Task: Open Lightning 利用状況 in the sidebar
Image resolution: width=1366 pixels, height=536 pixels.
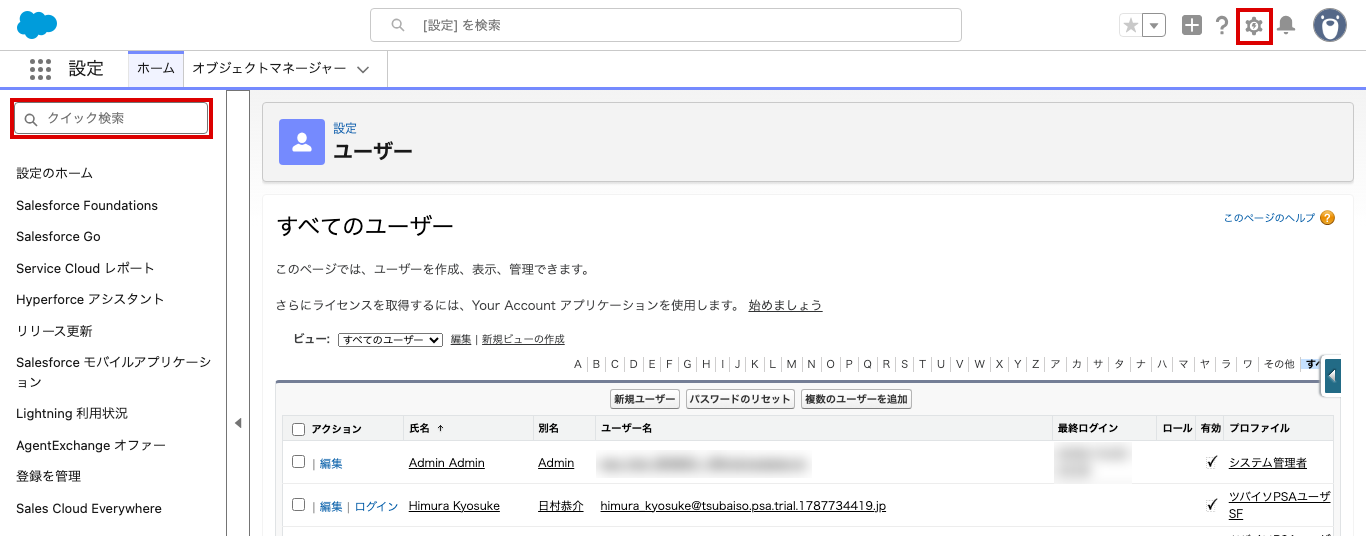Action: [72, 413]
